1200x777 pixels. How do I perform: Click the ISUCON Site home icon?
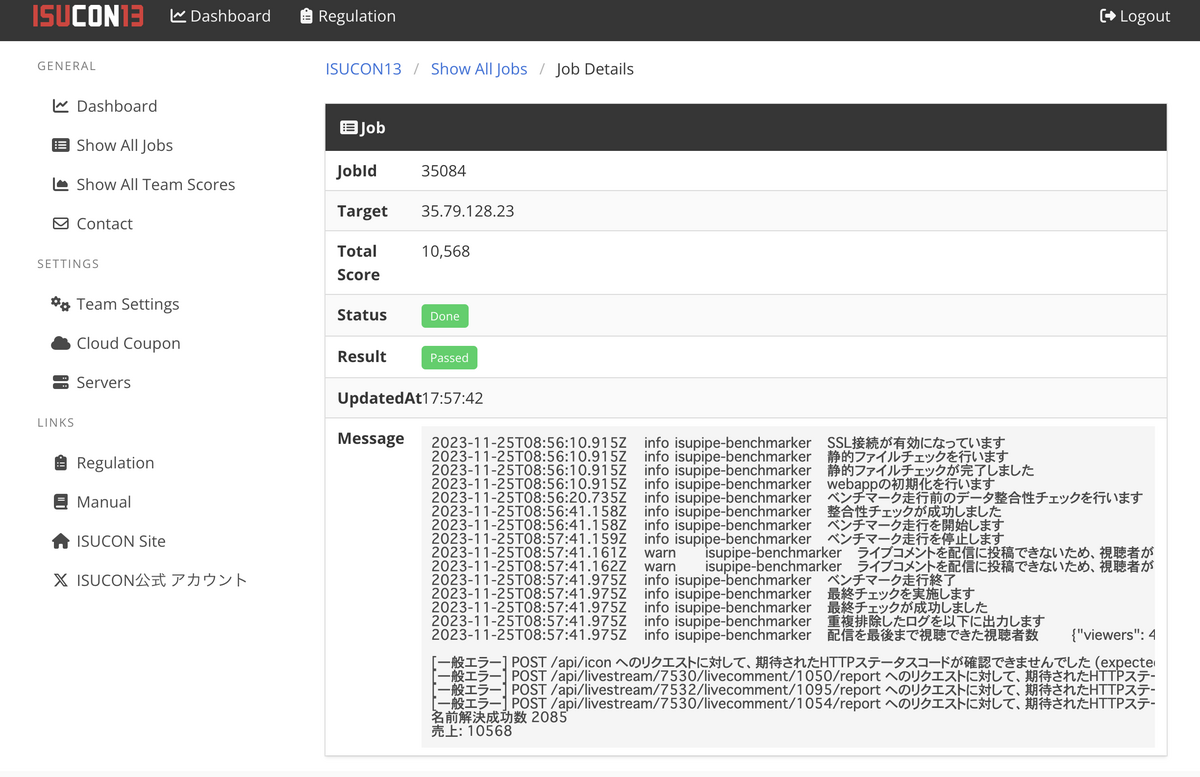coord(61,541)
